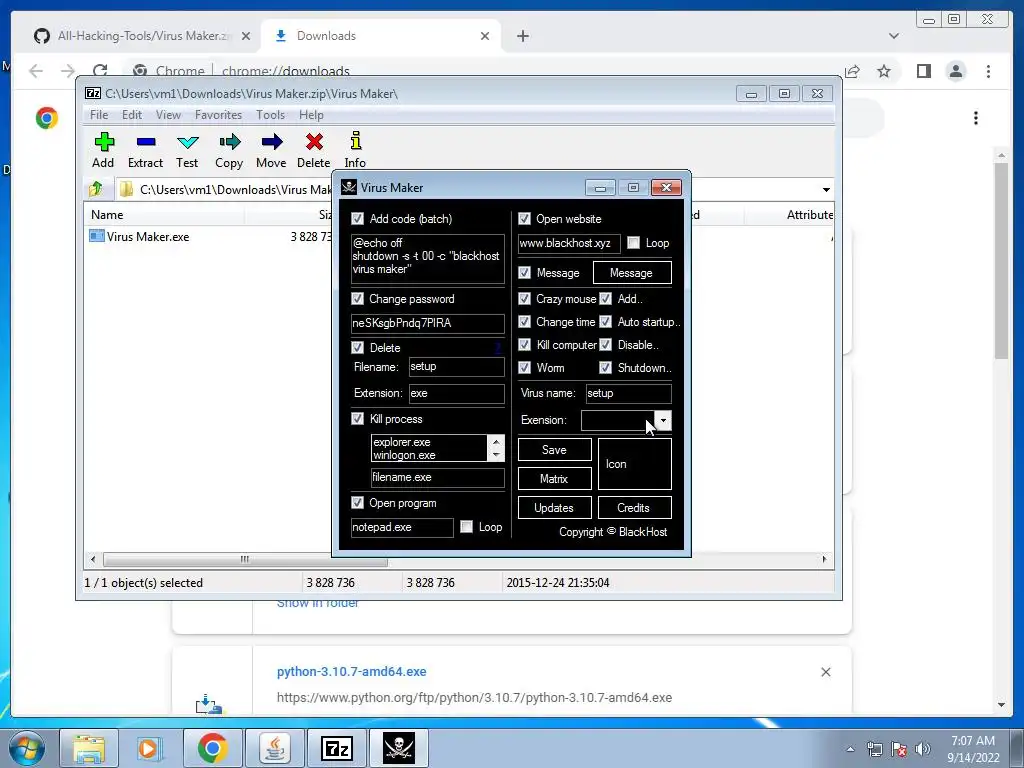The width and height of the screenshot is (1024, 768).
Task: Open the View menu in 7-Zip
Action: [x=168, y=115]
